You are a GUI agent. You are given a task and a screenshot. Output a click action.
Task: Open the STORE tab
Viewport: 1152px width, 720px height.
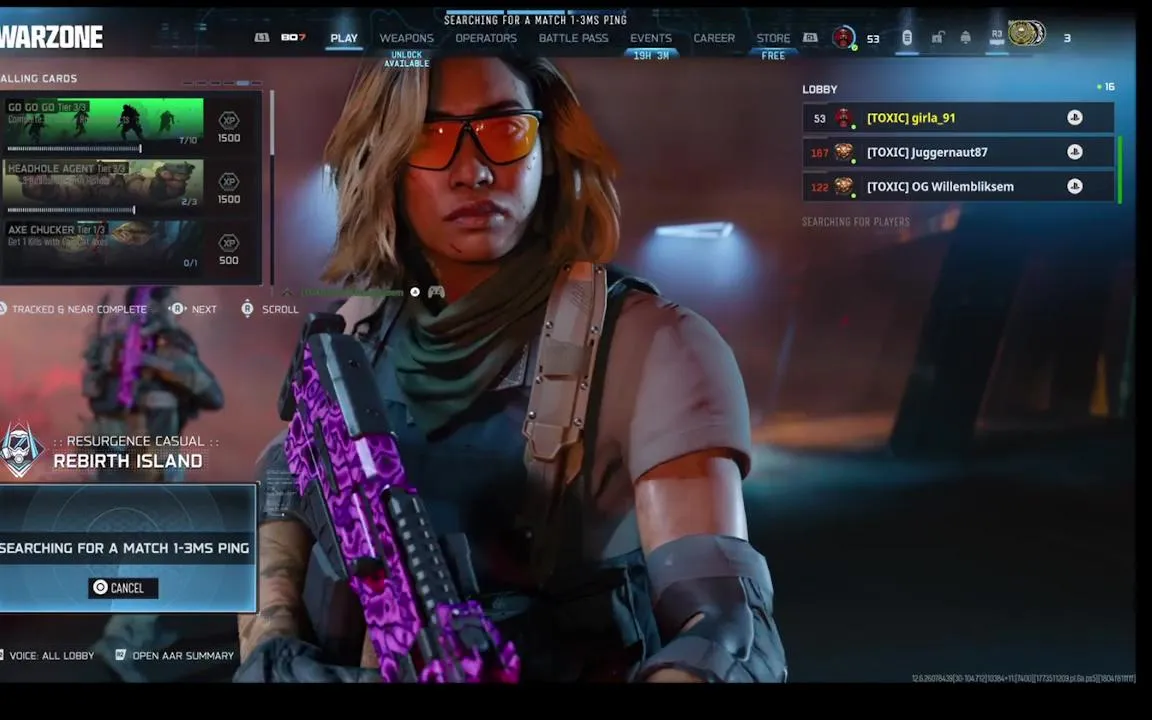point(773,38)
